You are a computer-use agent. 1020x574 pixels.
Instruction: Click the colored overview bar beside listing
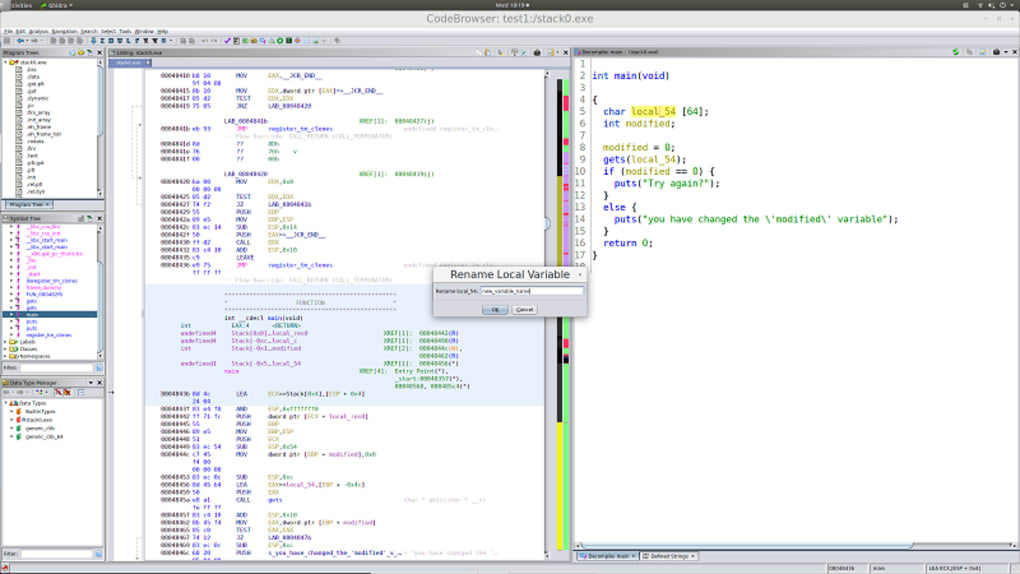coord(566,200)
